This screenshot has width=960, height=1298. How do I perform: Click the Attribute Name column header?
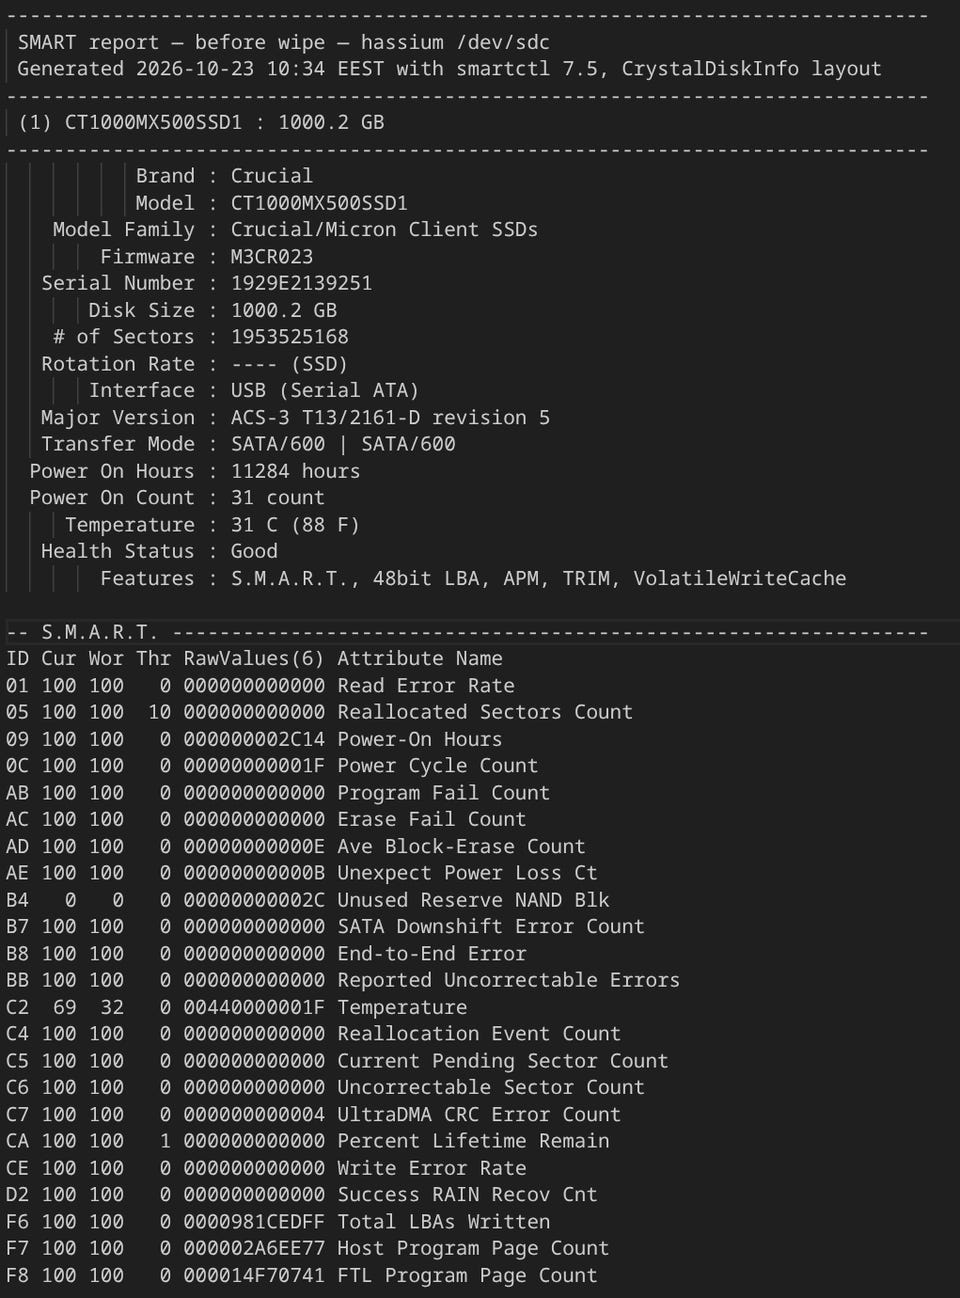[420, 658]
